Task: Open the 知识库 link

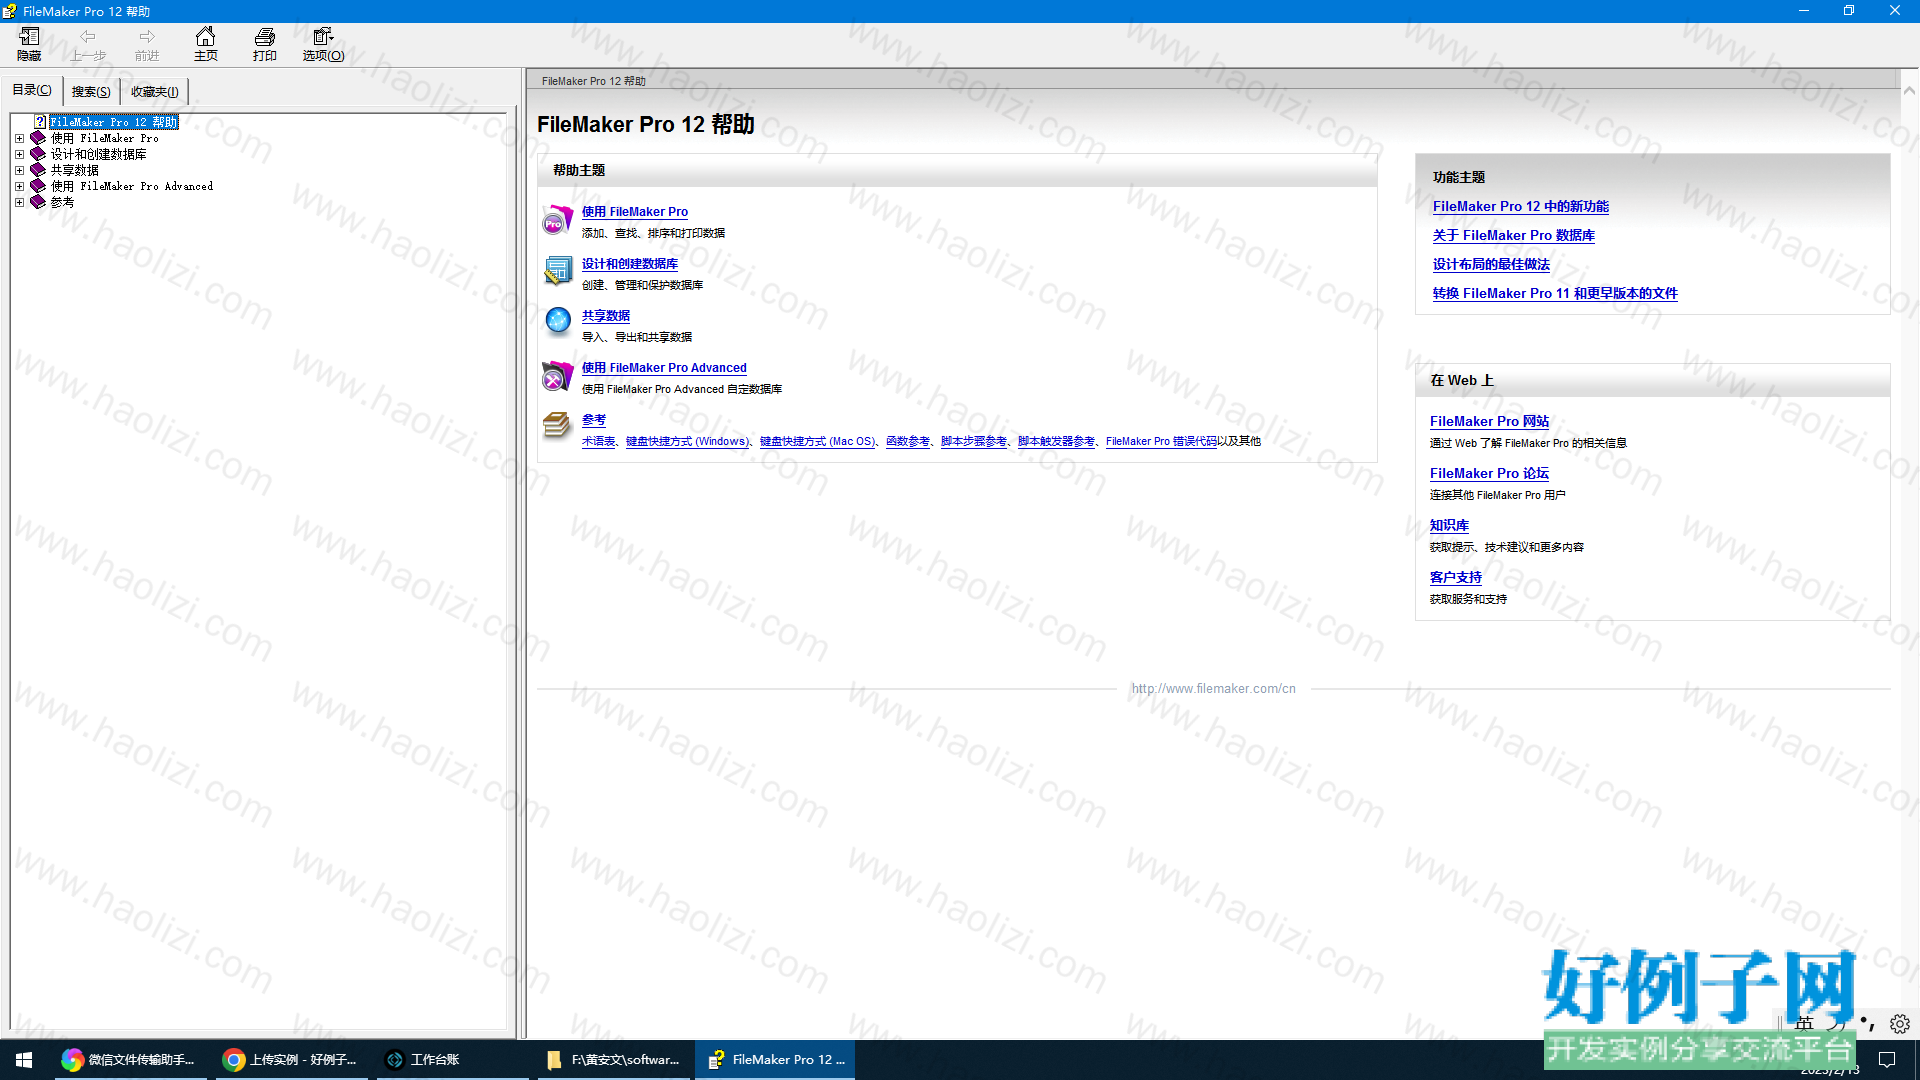Action: point(1449,526)
